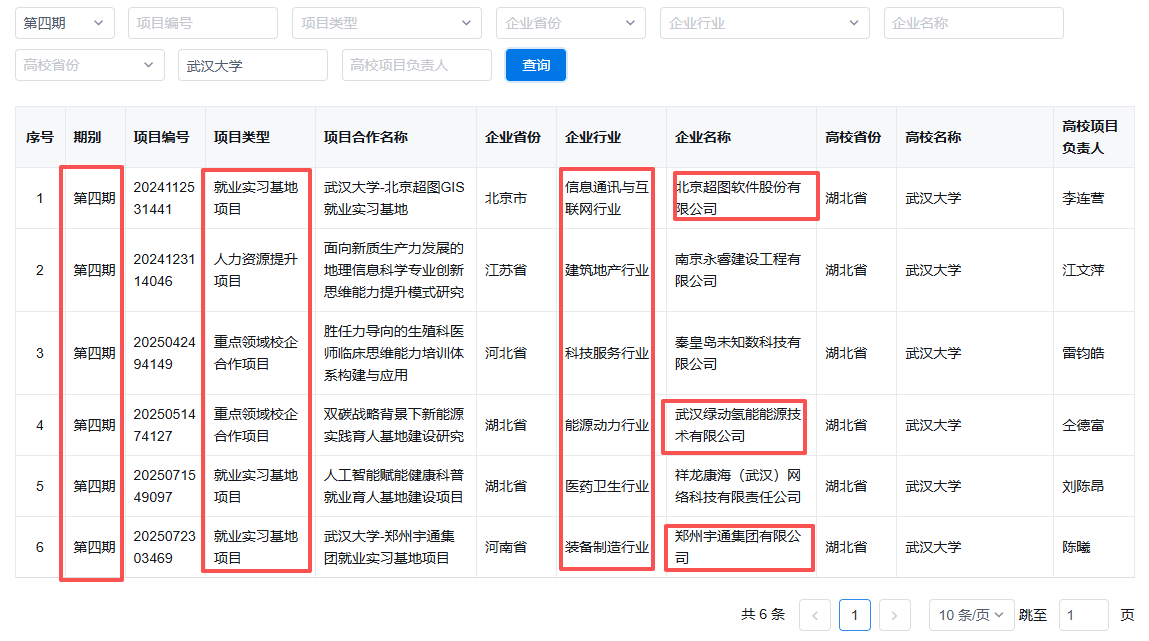Click 武汉大学-郑州宇通集团 project name

pos(389,546)
